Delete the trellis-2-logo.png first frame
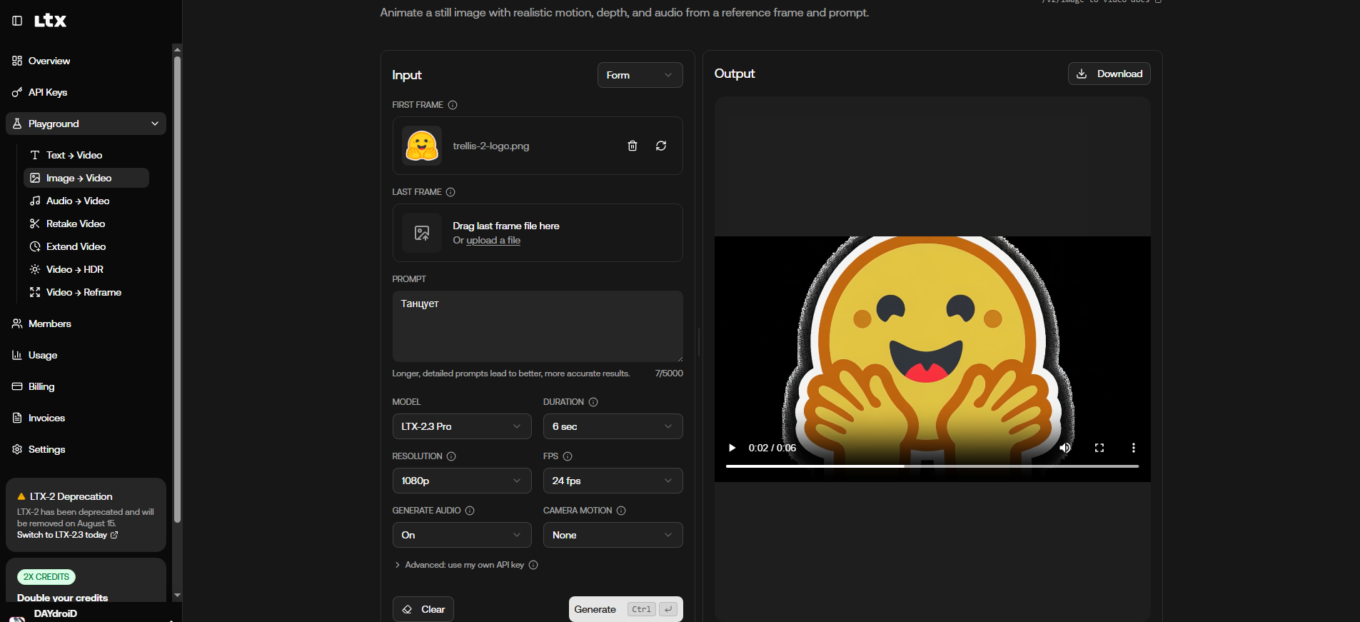This screenshot has height=622, width=1360. 632,146
